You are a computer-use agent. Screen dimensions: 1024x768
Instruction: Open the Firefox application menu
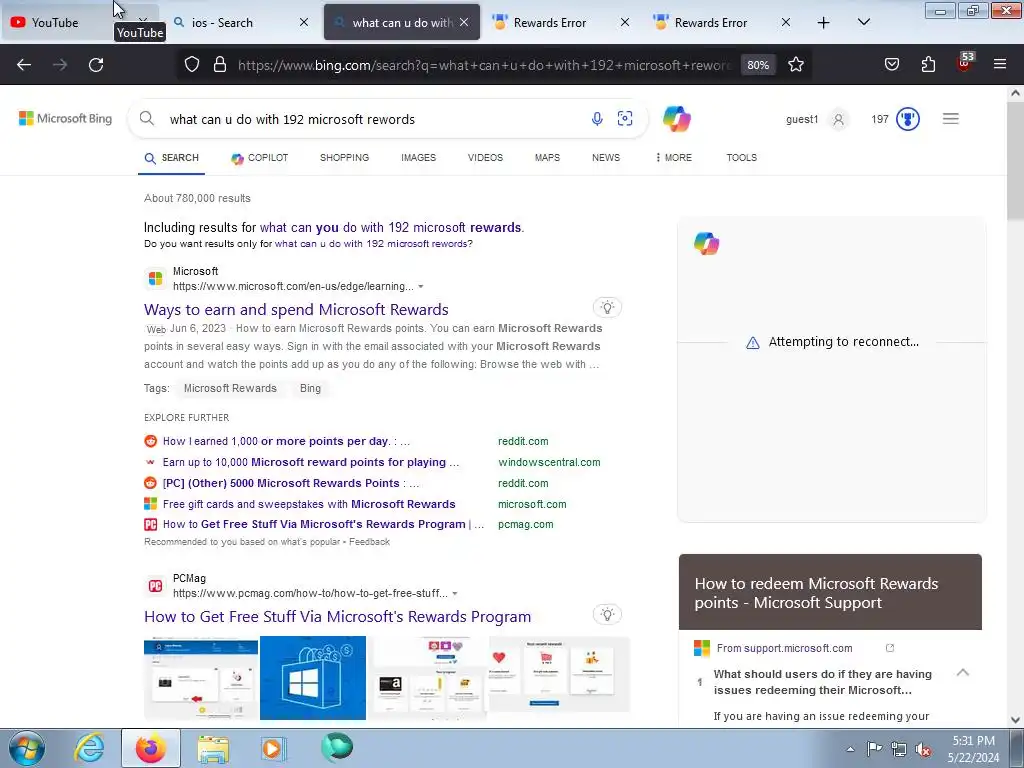(x=1000, y=64)
